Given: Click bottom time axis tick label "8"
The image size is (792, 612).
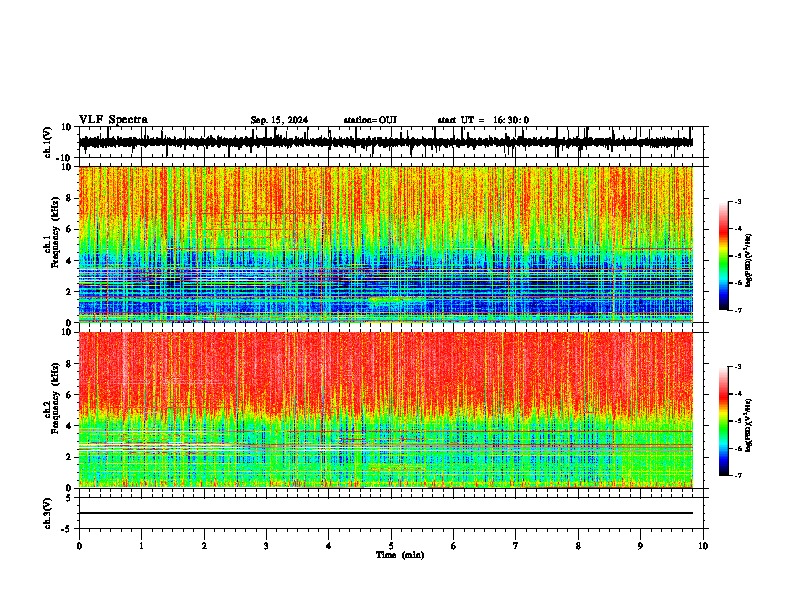Looking at the screenshot, I should (578, 546).
